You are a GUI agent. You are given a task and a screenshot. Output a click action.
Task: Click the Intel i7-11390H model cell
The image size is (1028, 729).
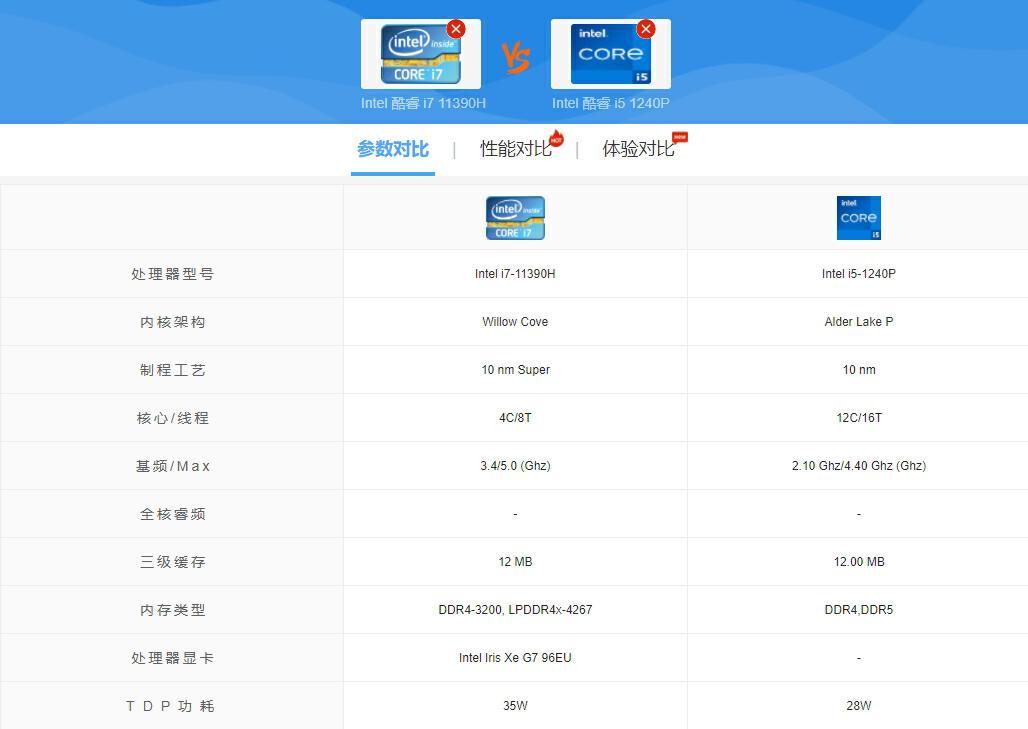[515, 274]
